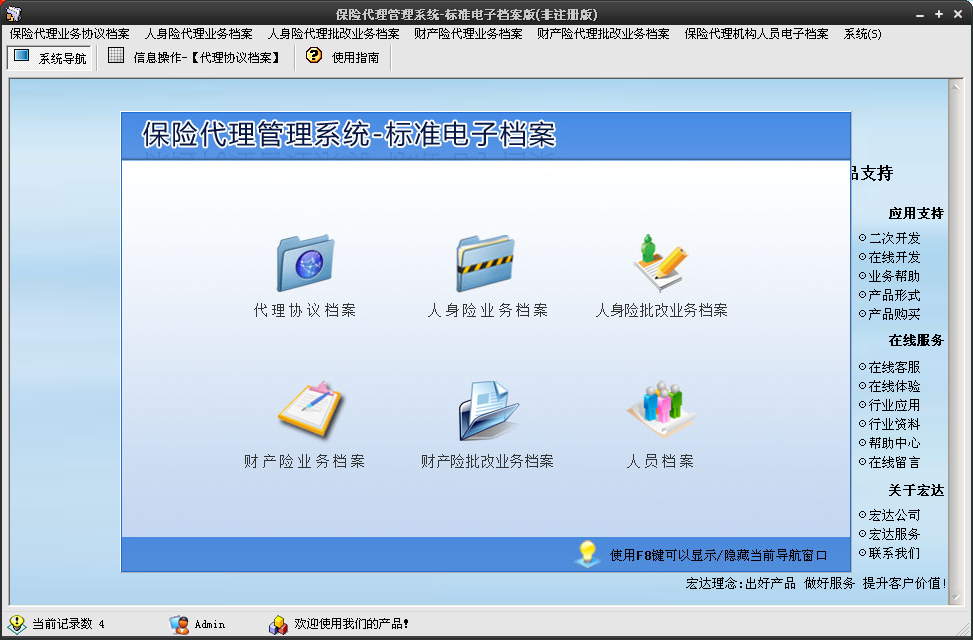973x640 pixels.
Task: Open the 系统(S) menu
Action: tap(860, 33)
